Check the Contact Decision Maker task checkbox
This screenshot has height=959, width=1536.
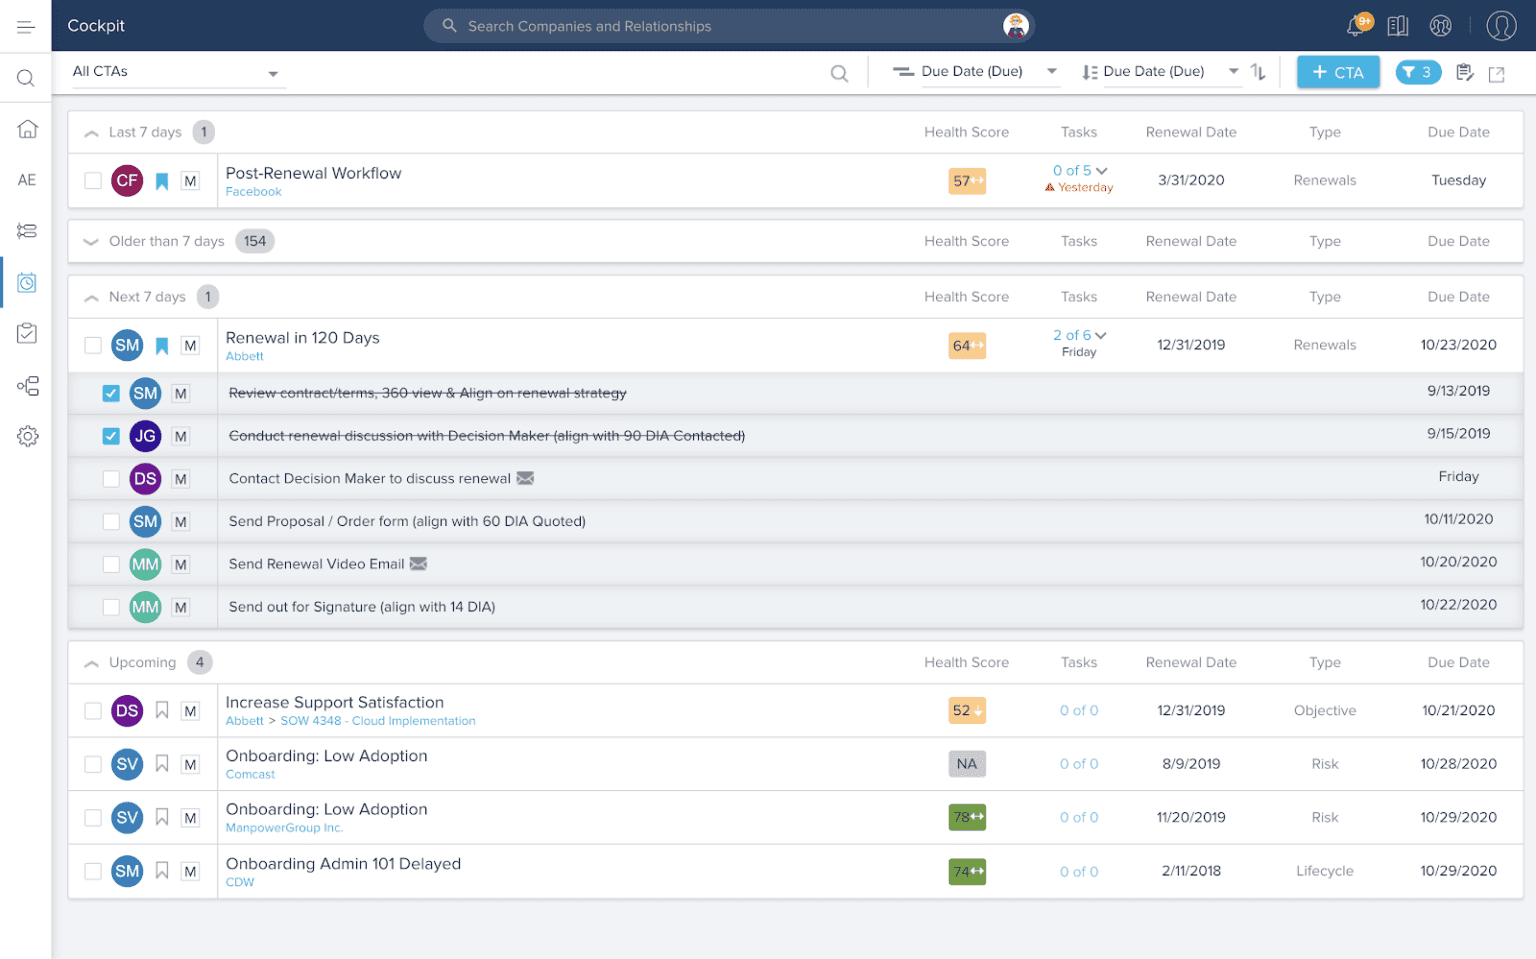(x=111, y=479)
